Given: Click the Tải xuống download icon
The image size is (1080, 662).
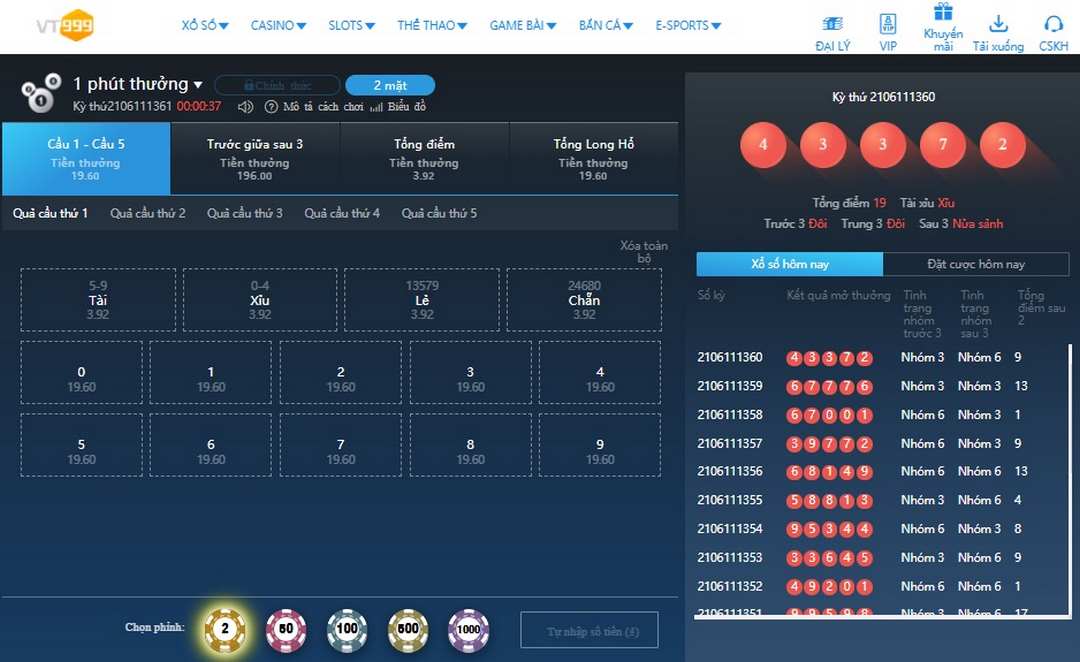Looking at the screenshot, I should [998, 24].
